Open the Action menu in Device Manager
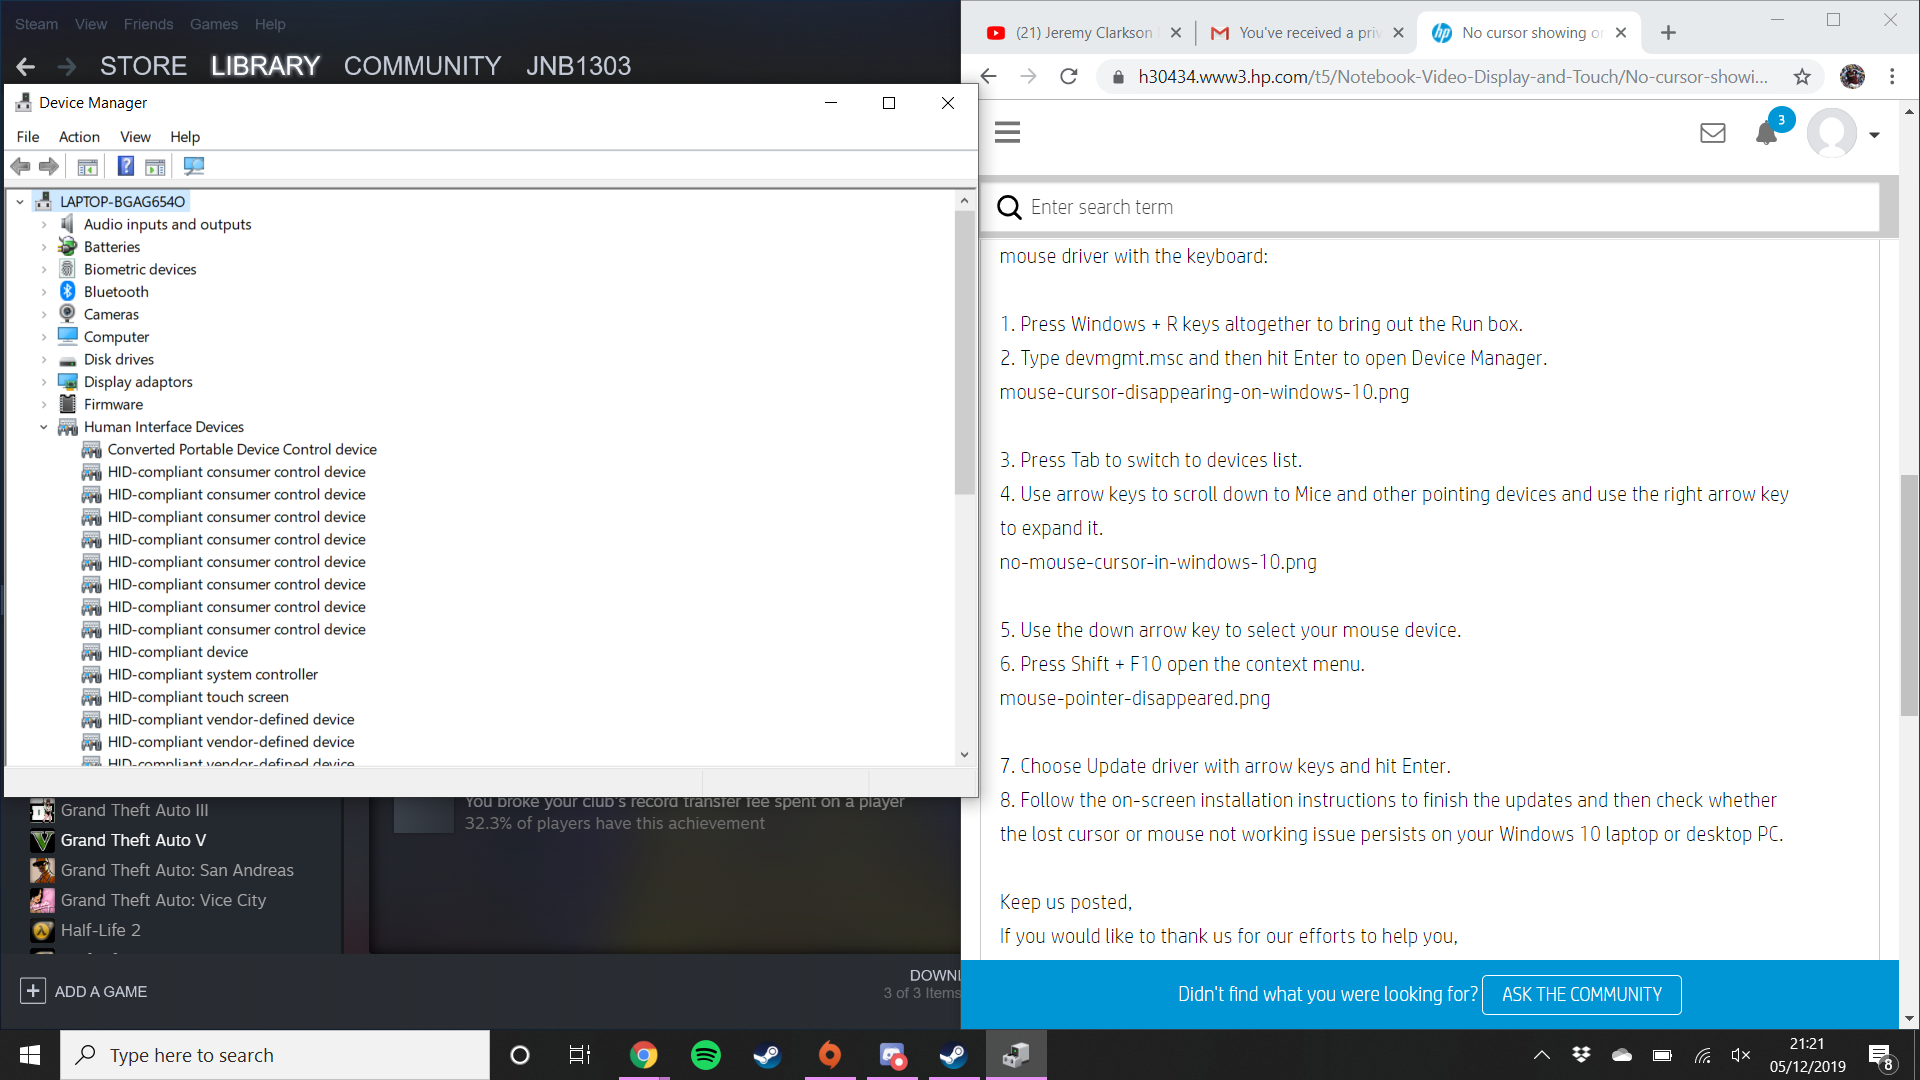 [79, 137]
